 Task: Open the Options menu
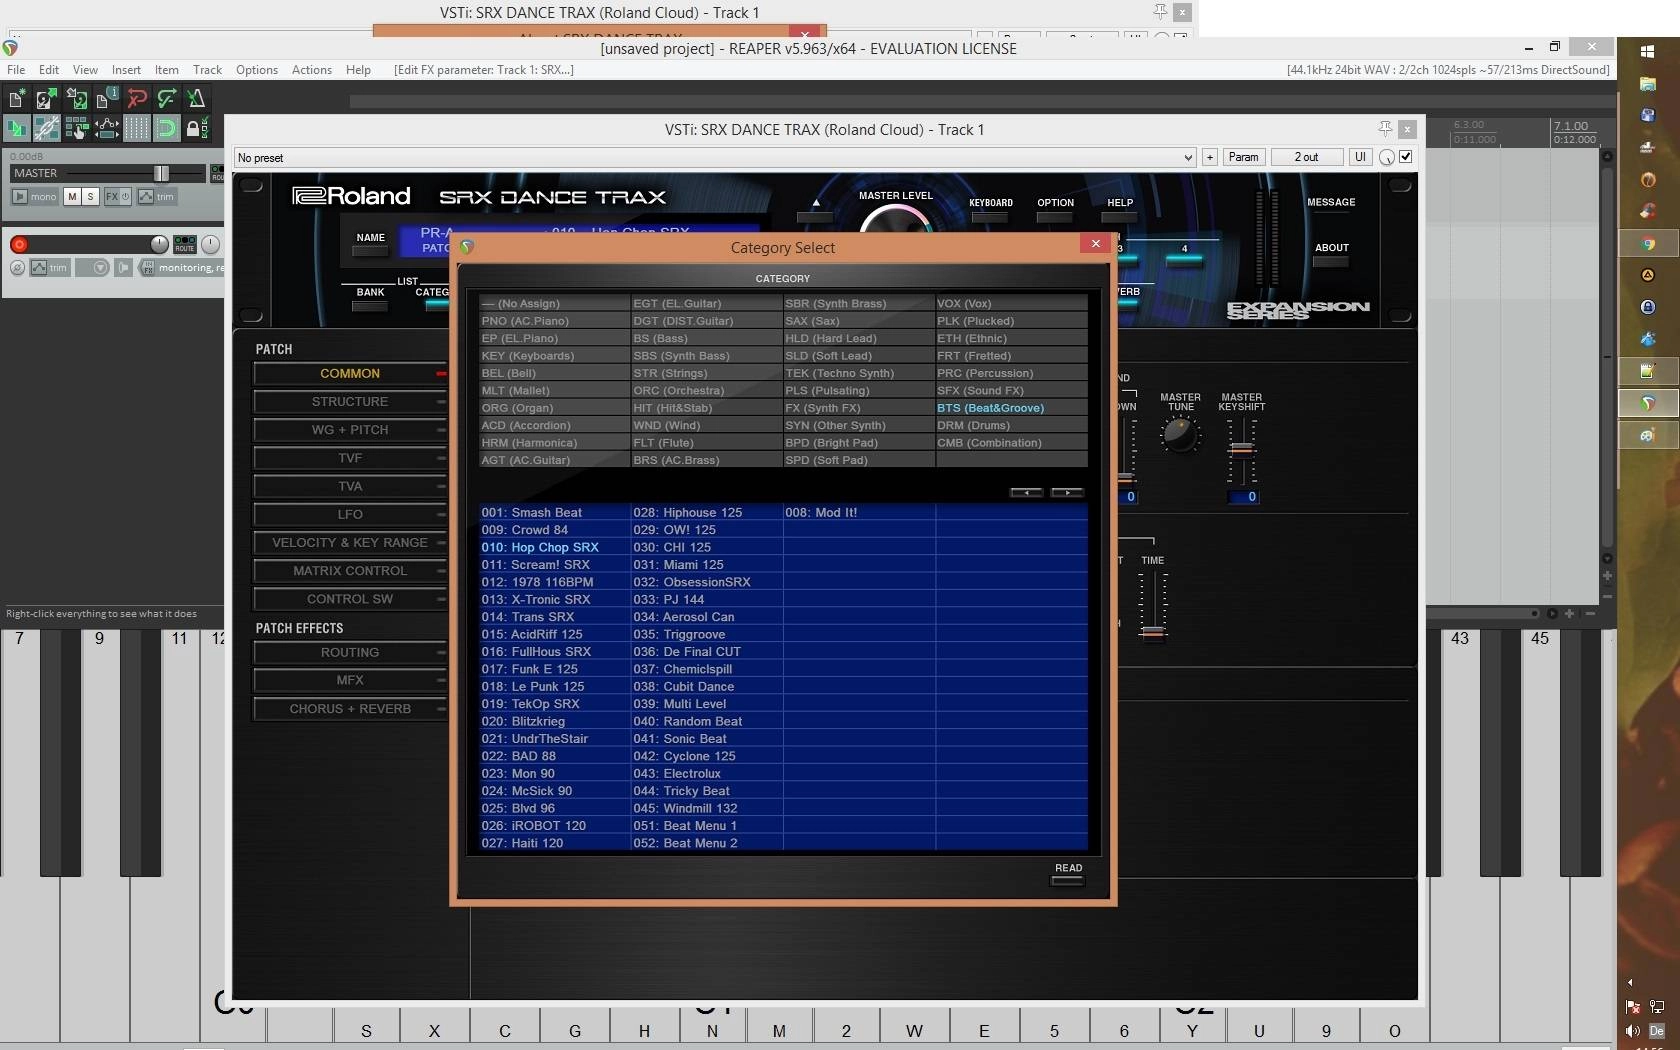257,70
